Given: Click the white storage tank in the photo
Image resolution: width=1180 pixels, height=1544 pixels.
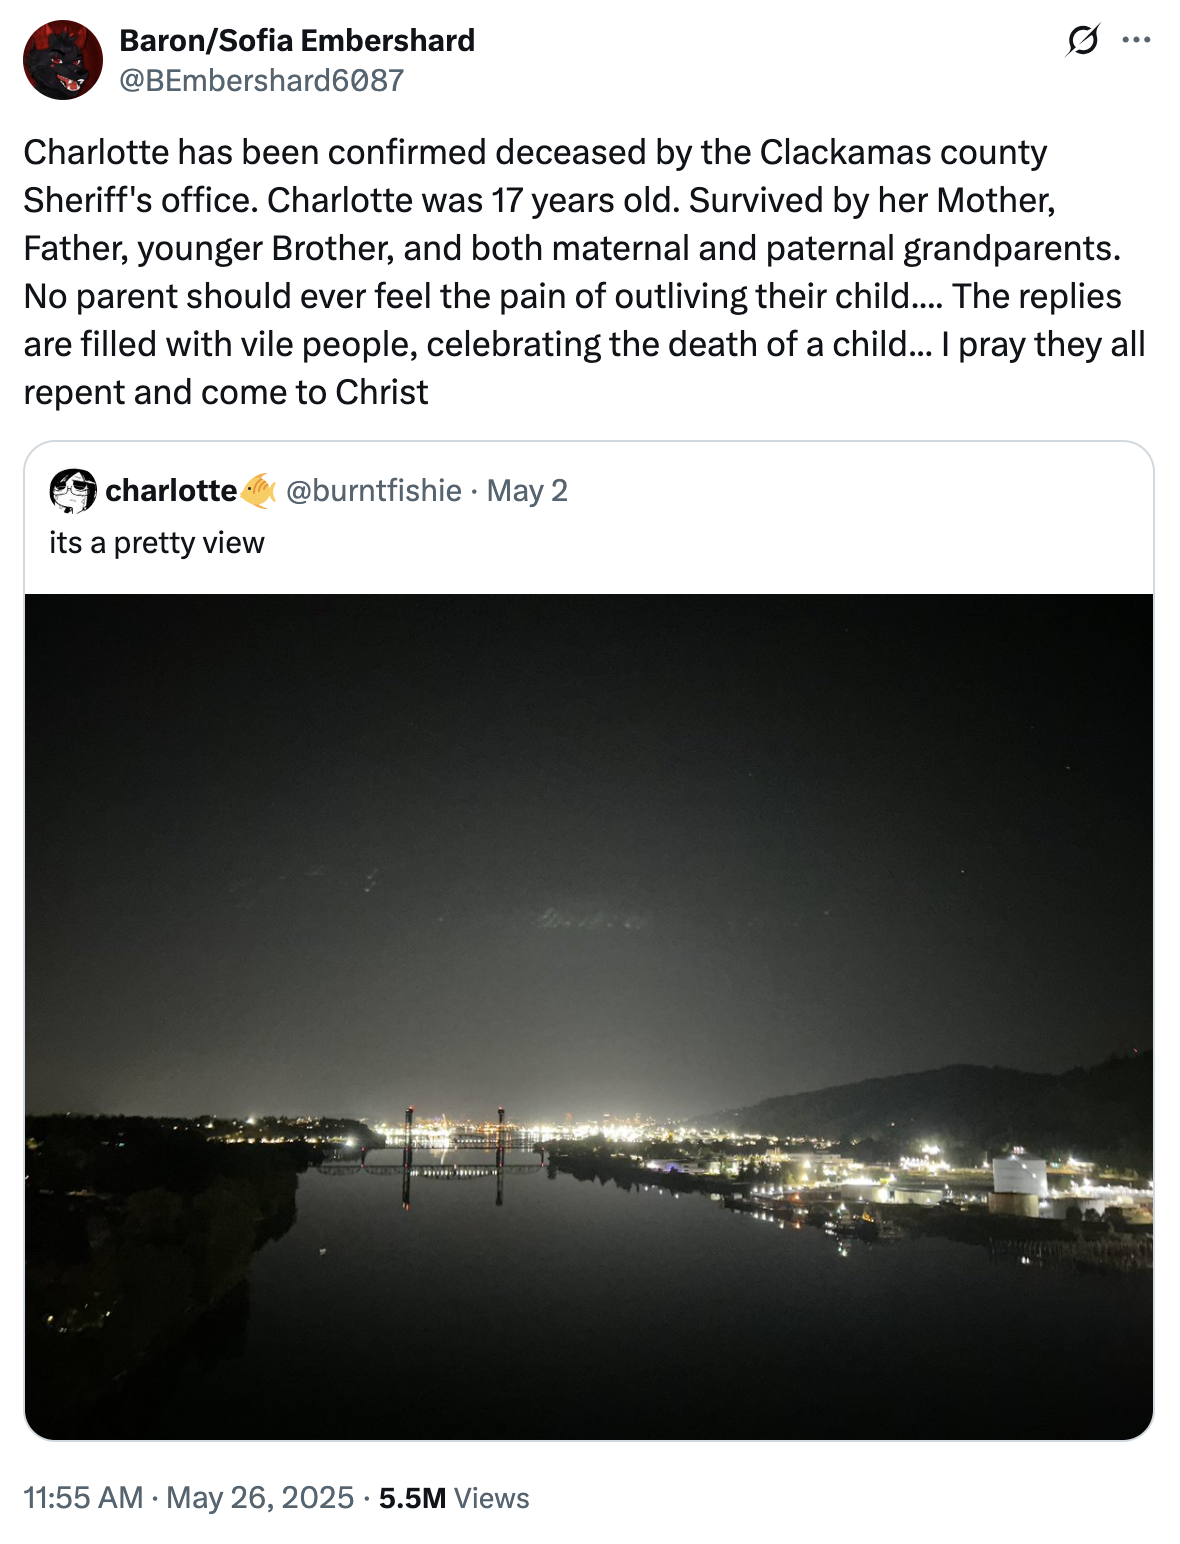Looking at the screenshot, I should click(x=1020, y=1183).
